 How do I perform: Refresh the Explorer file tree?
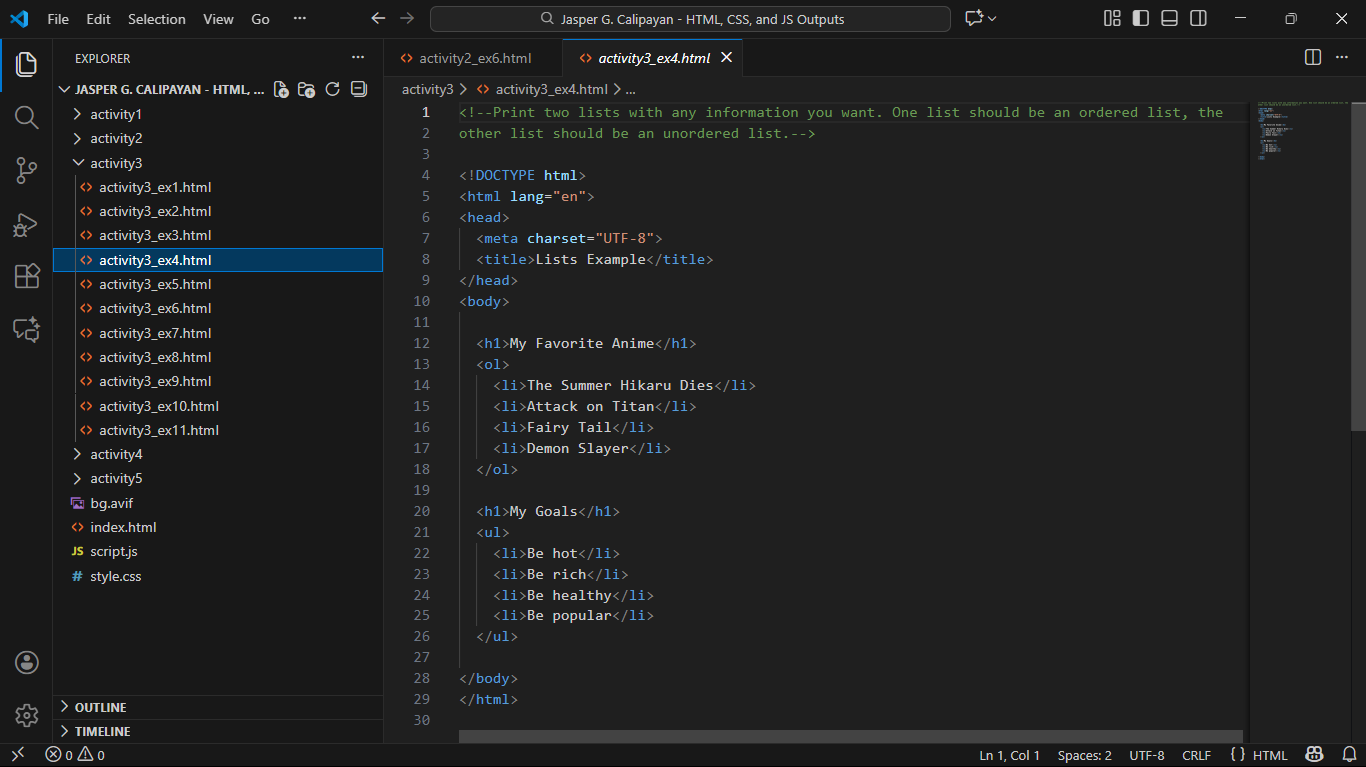pos(333,89)
